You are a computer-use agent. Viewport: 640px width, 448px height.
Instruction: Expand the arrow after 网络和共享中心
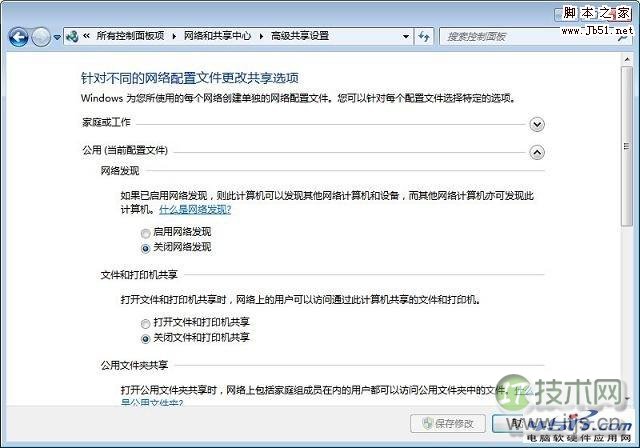[x=261, y=36]
